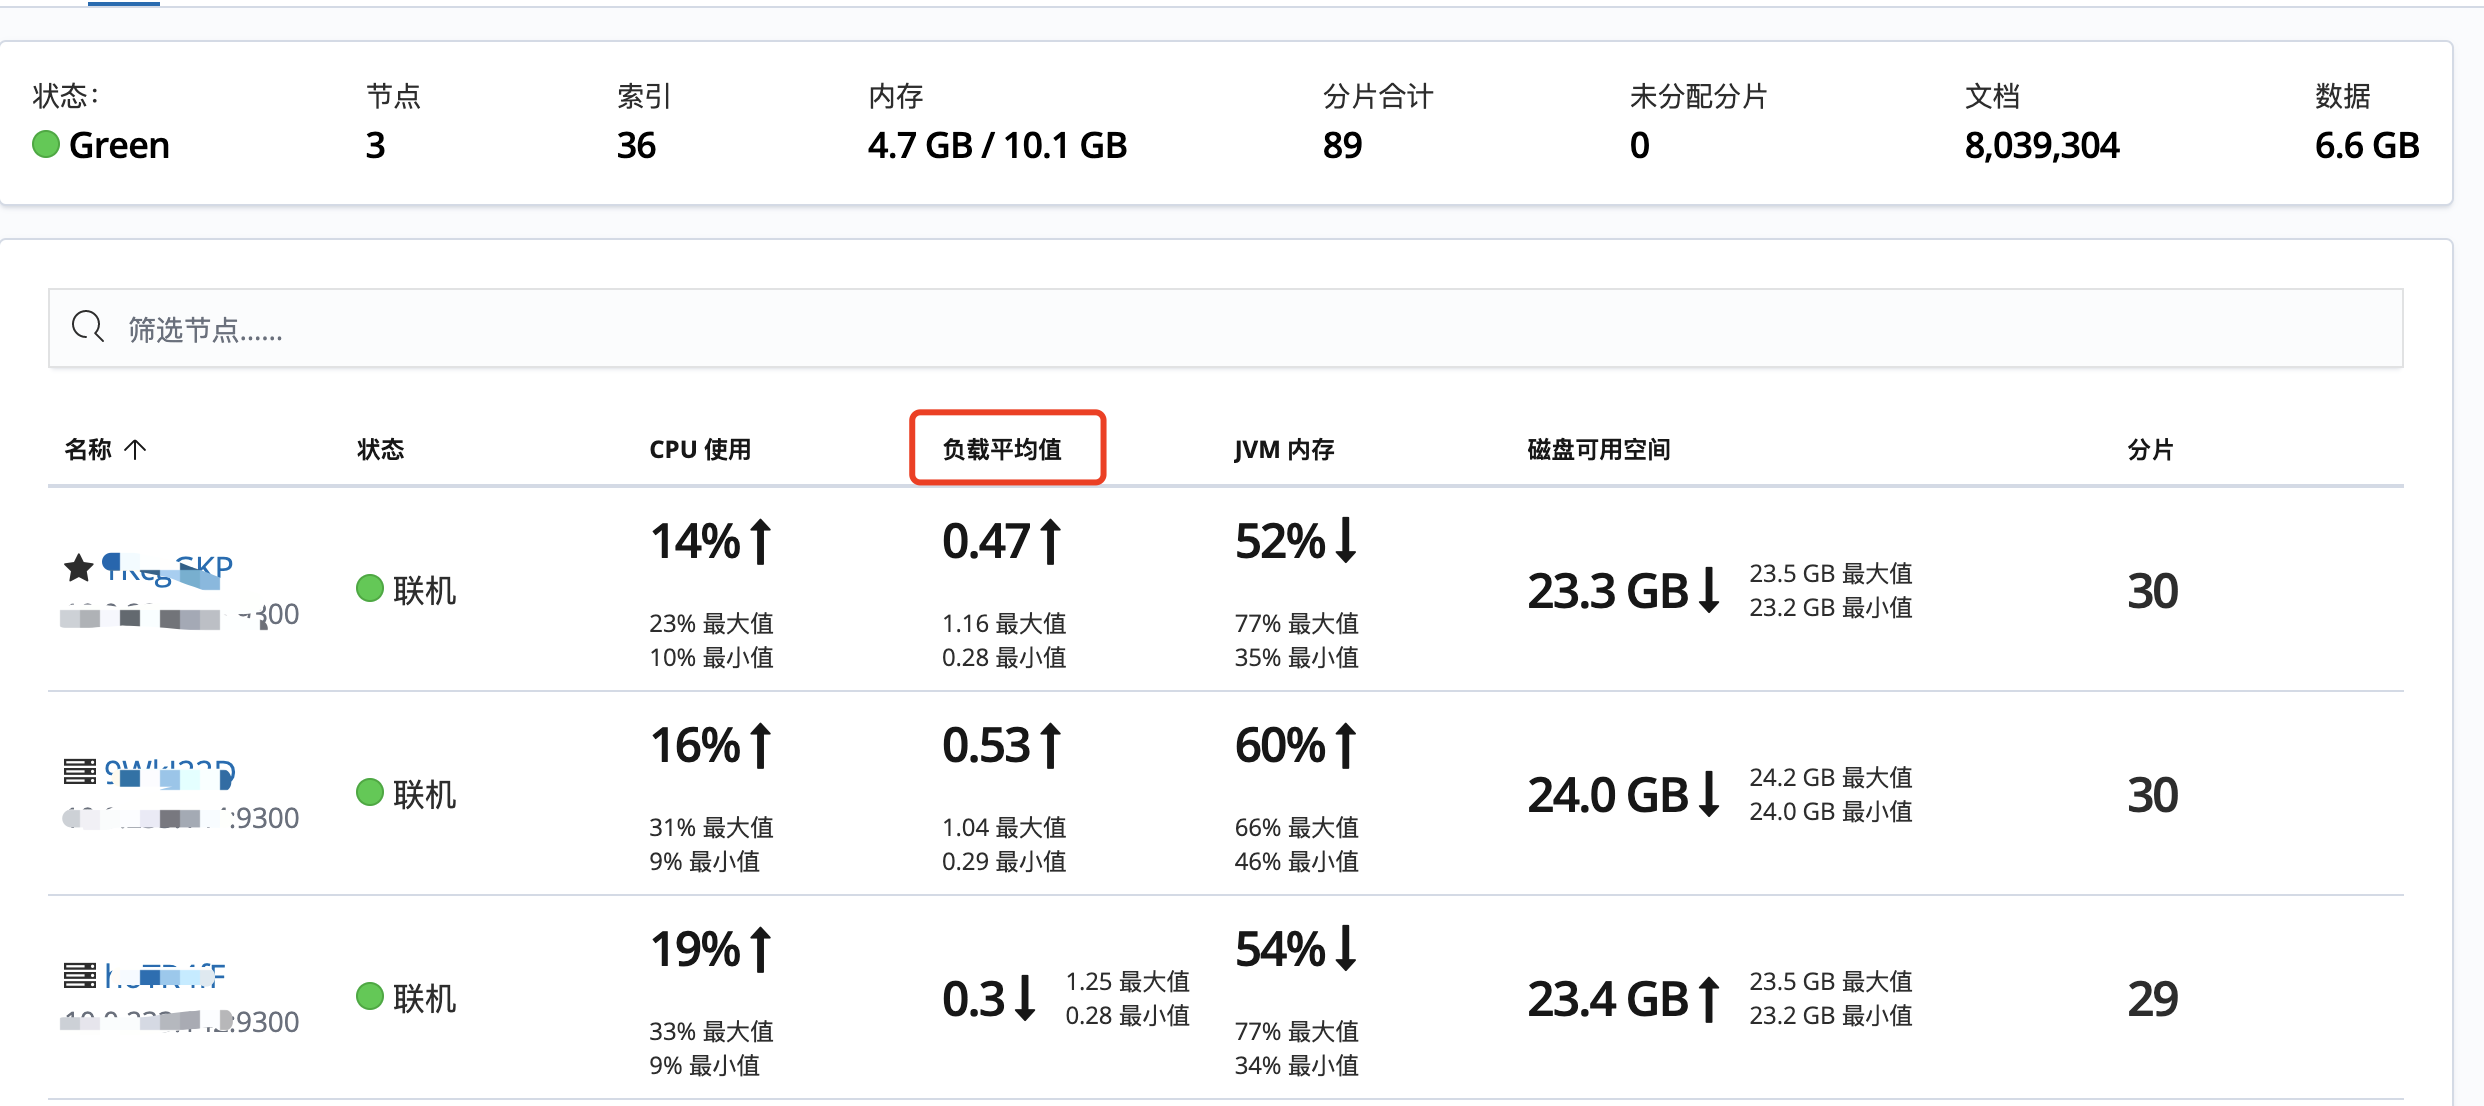Open the third node name link
This screenshot has height=1106, width=2484.
coord(165,976)
